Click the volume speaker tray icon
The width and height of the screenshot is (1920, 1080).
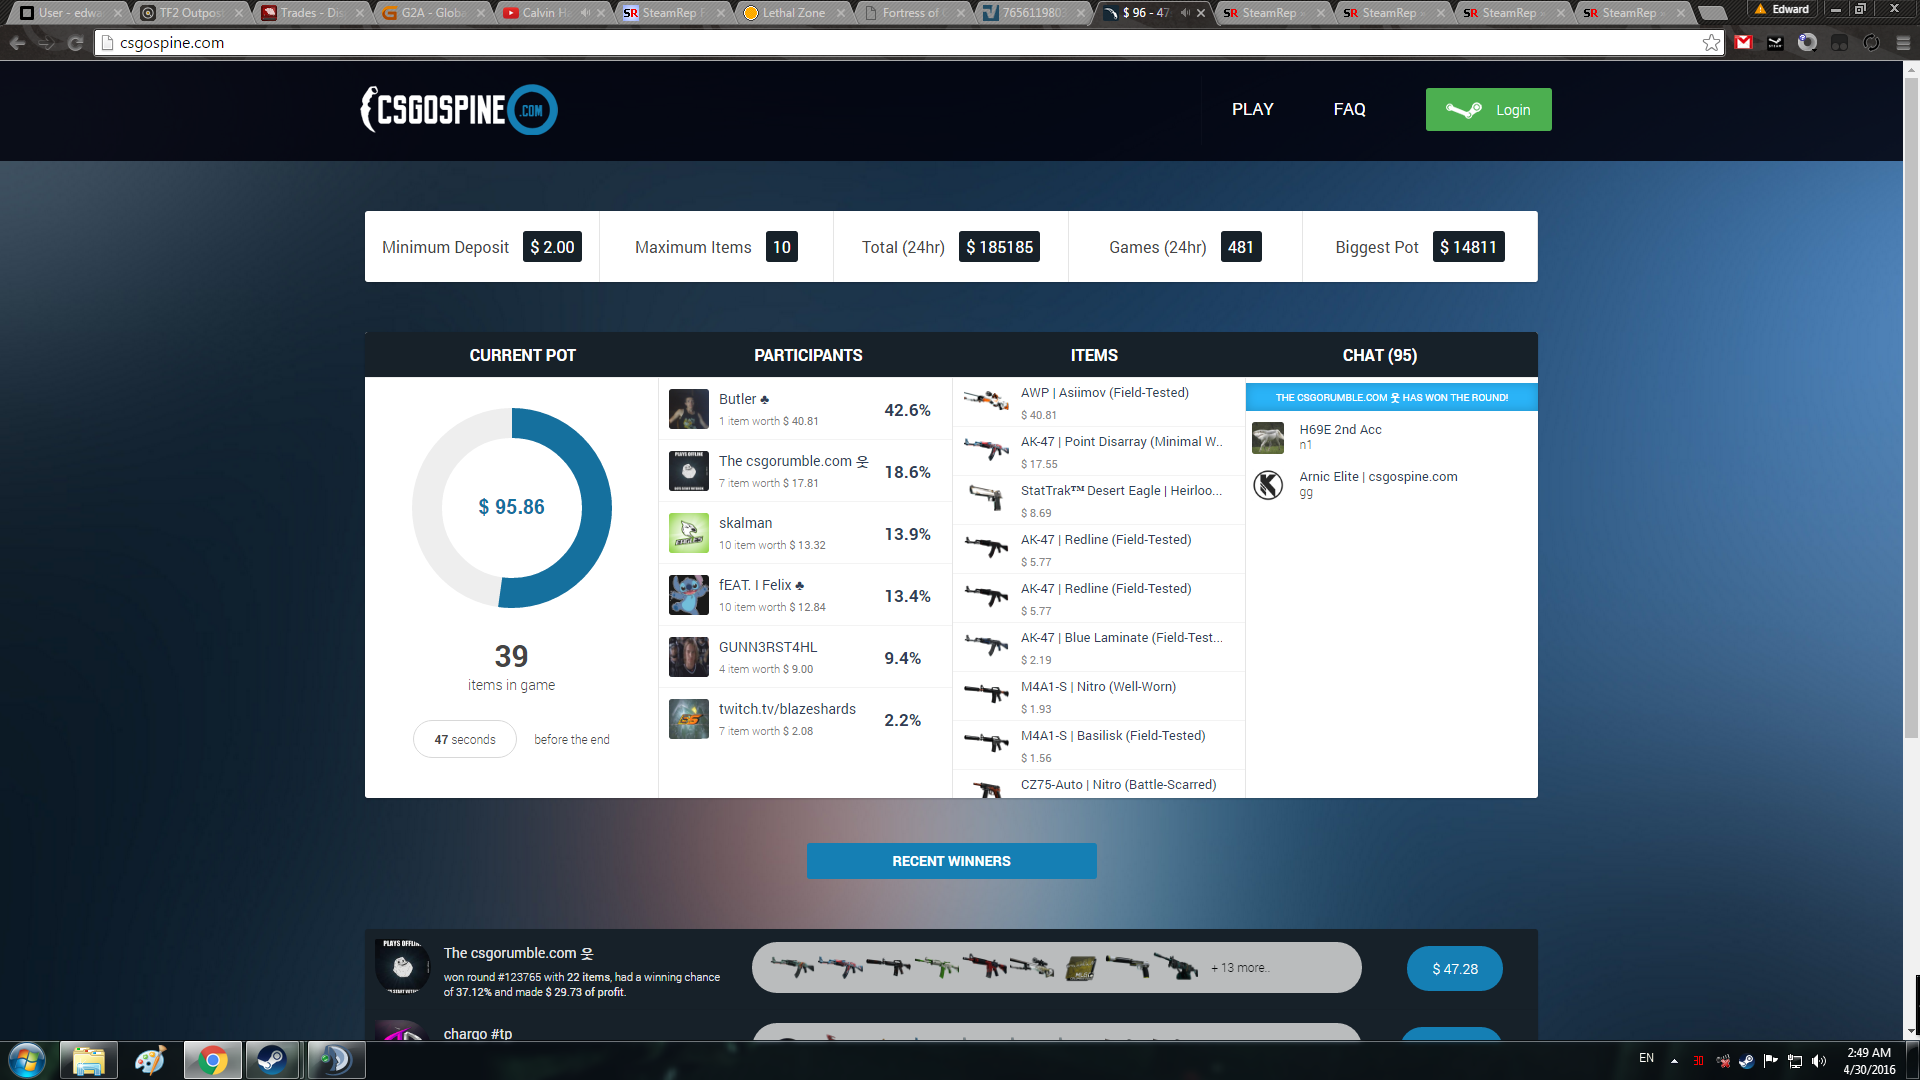(x=1819, y=1061)
